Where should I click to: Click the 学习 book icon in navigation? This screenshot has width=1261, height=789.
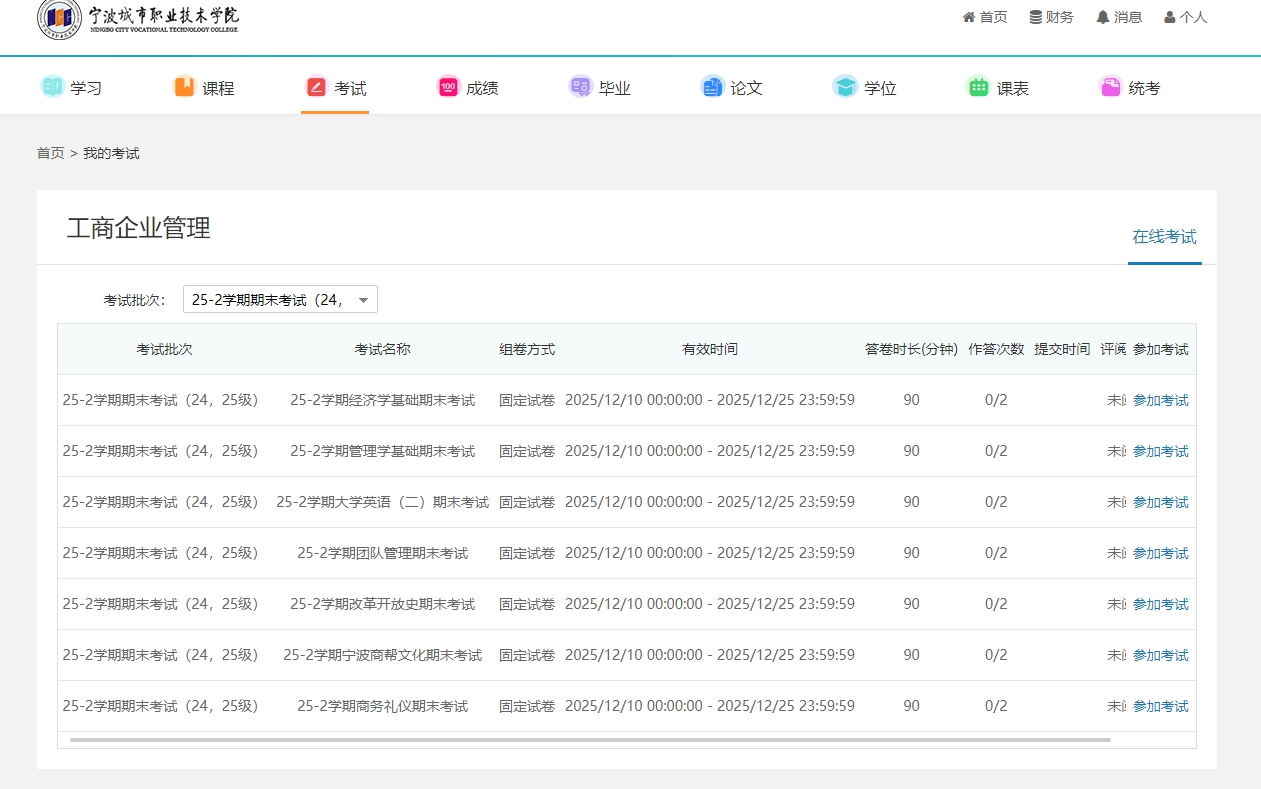52,87
